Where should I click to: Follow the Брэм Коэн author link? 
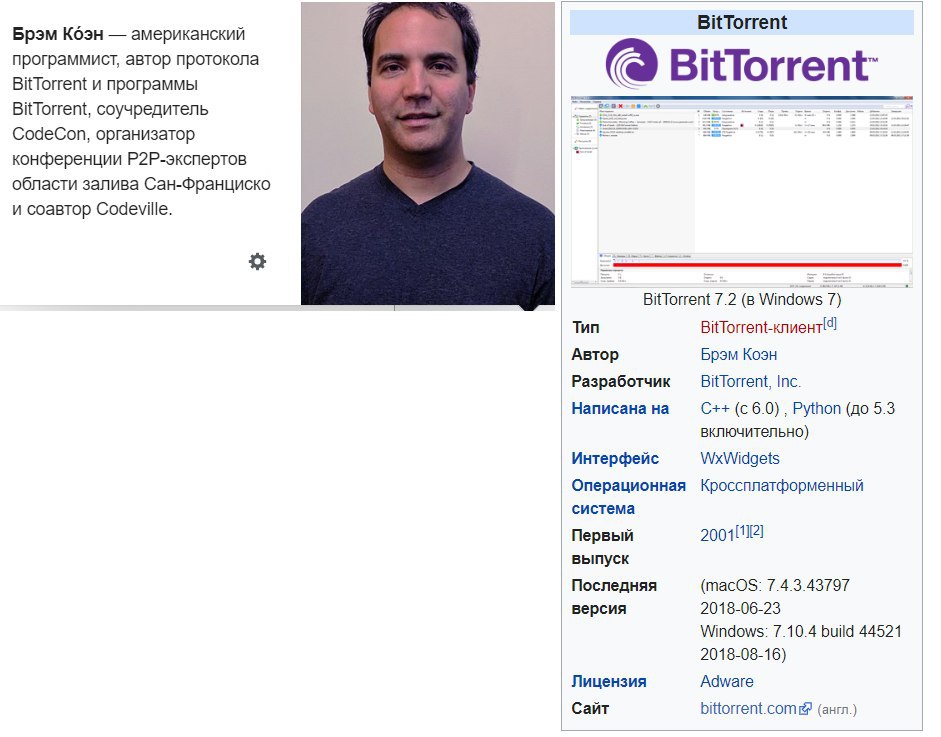coord(739,355)
